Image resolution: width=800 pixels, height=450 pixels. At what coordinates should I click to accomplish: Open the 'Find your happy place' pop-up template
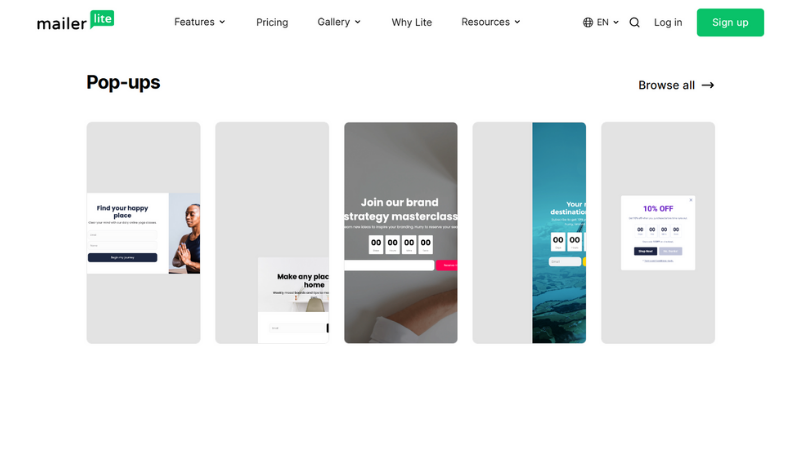pos(143,233)
